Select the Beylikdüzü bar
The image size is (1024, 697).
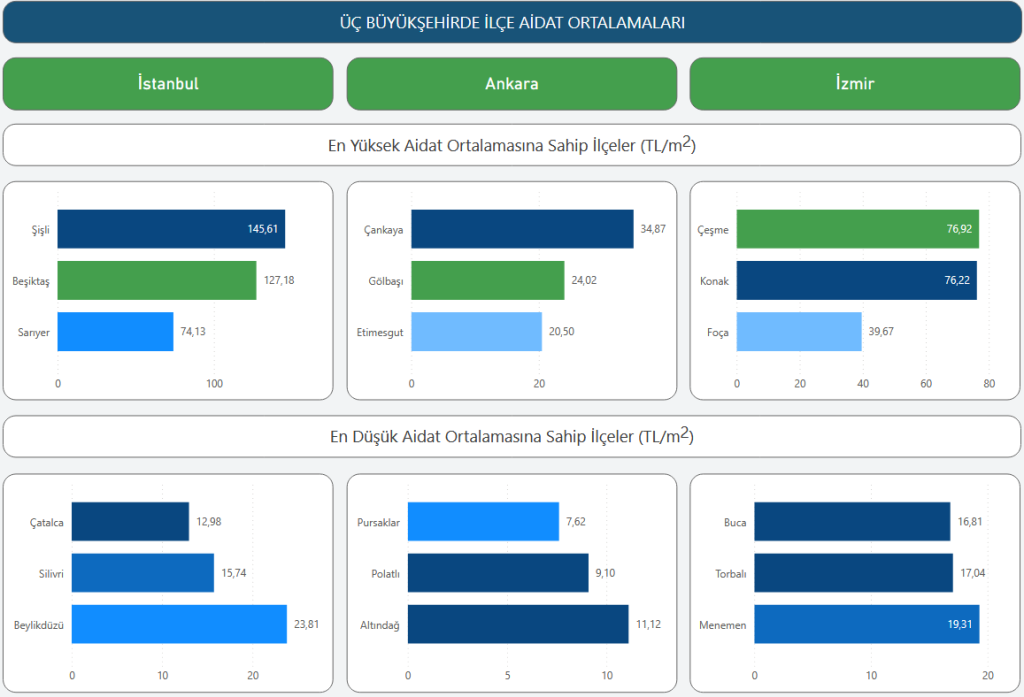click(x=179, y=625)
